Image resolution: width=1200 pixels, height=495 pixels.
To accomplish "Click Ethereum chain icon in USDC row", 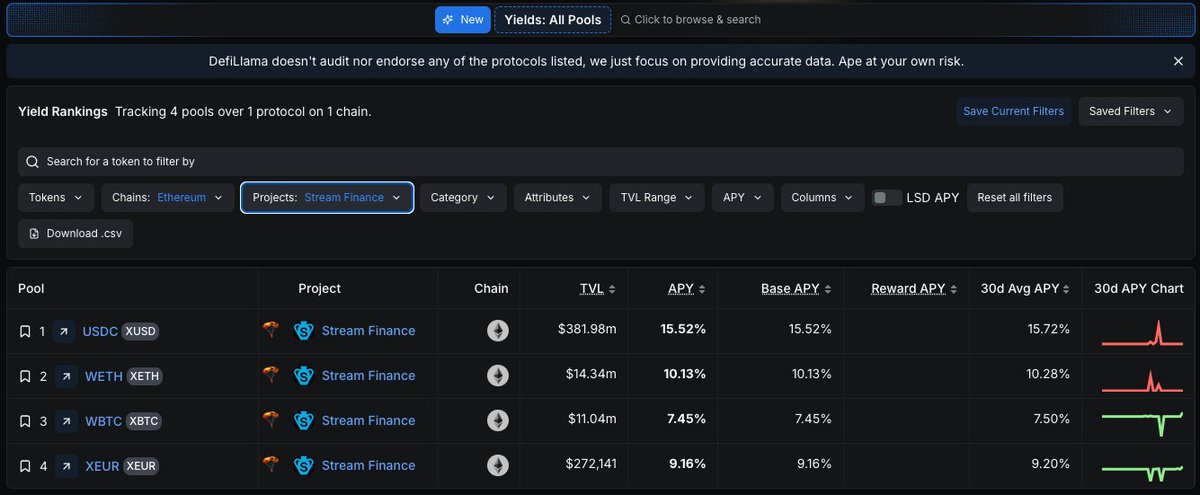I will click(498, 331).
